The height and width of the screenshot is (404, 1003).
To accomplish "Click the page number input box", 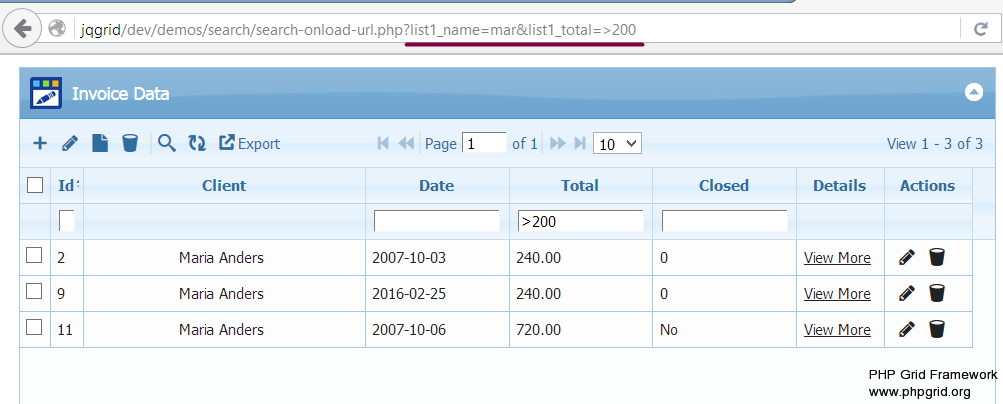I will pos(485,144).
